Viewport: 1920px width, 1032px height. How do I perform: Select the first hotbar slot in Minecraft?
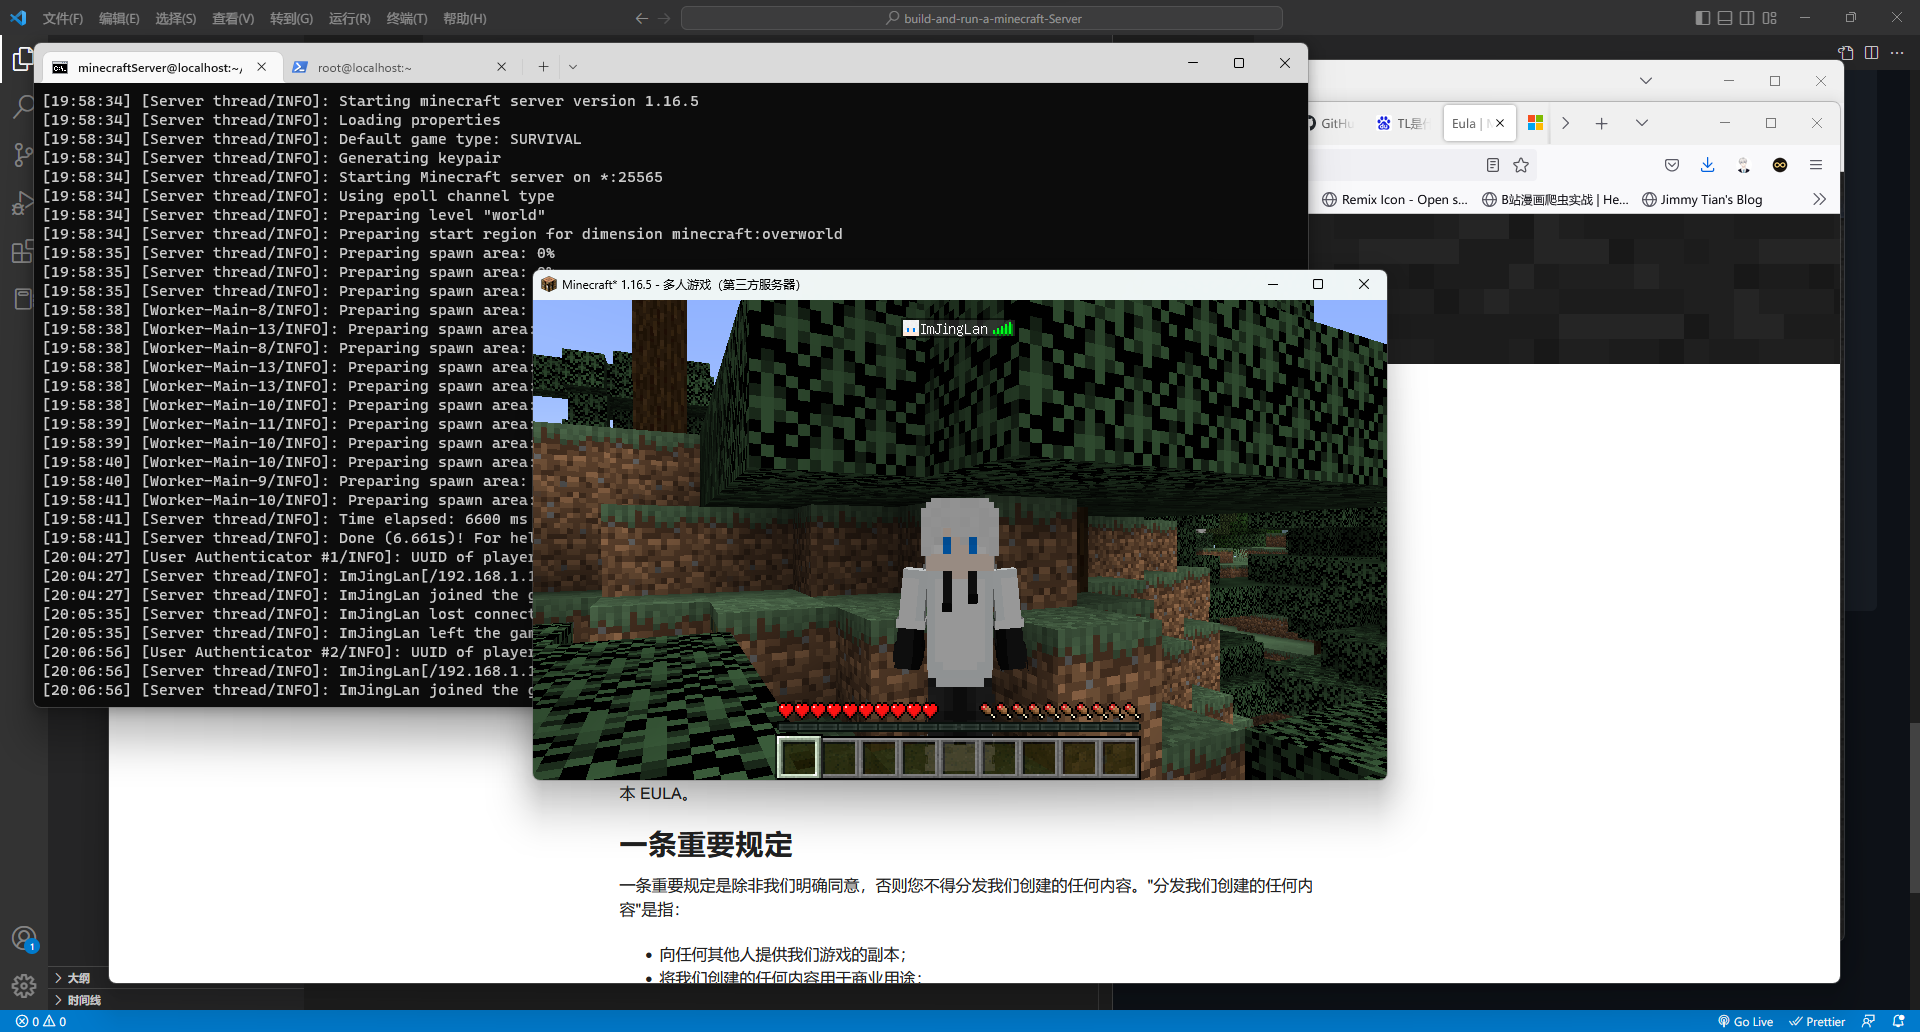799,757
